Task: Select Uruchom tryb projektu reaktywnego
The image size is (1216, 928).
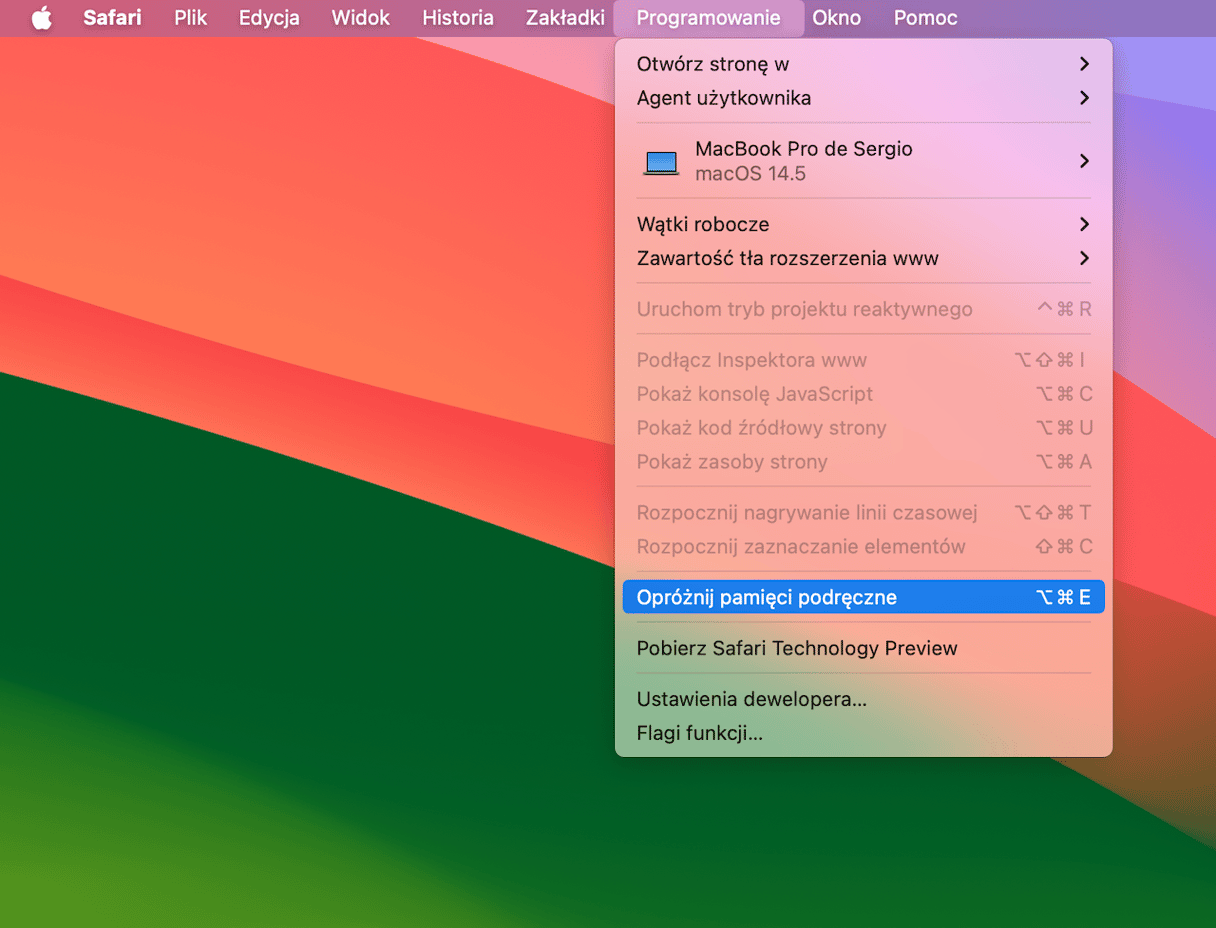Action: pyautogui.click(x=864, y=309)
